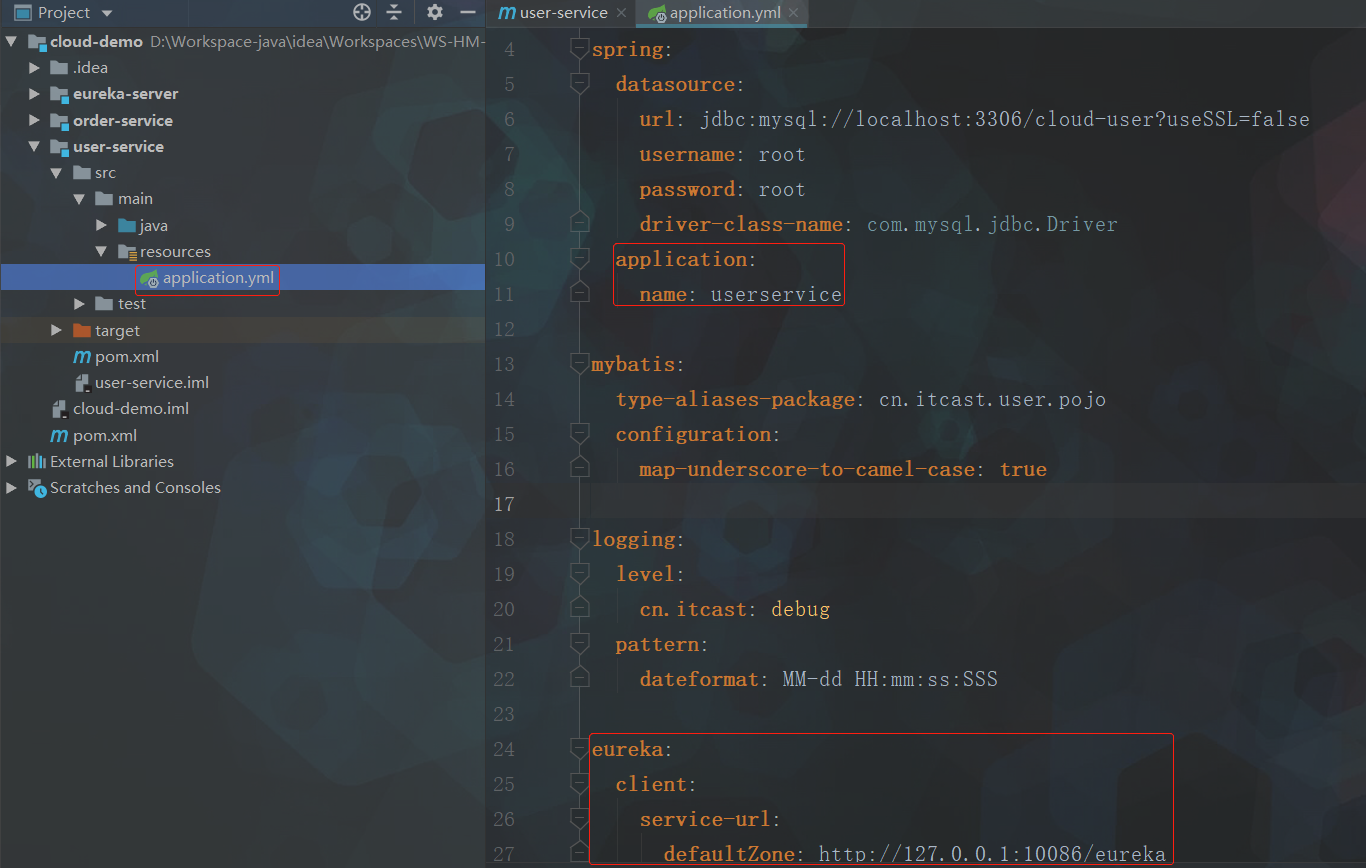Select pom.xml under user-service module
This screenshot has height=868, width=1366.
tap(127, 357)
